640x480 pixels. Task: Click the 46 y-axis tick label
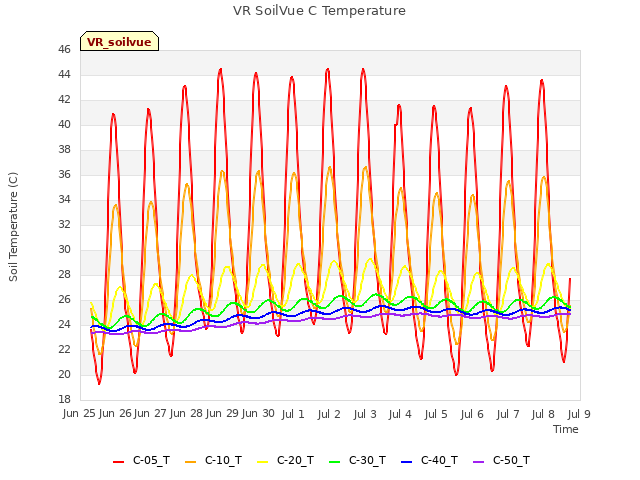64,49
